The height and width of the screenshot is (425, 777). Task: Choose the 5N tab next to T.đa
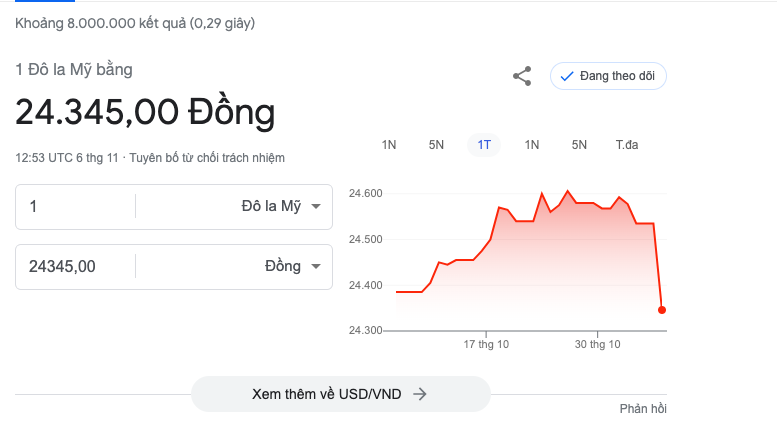pyautogui.click(x=579, y=145)
